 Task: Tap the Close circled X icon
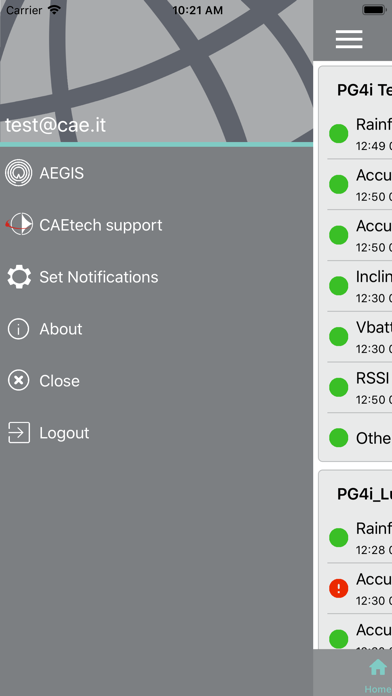tap(19, 381)
